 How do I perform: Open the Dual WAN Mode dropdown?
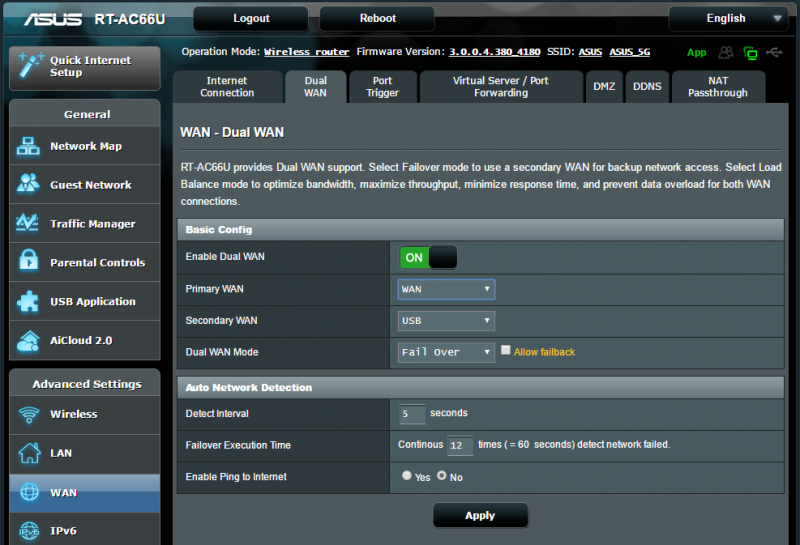[x=446, y=352]
